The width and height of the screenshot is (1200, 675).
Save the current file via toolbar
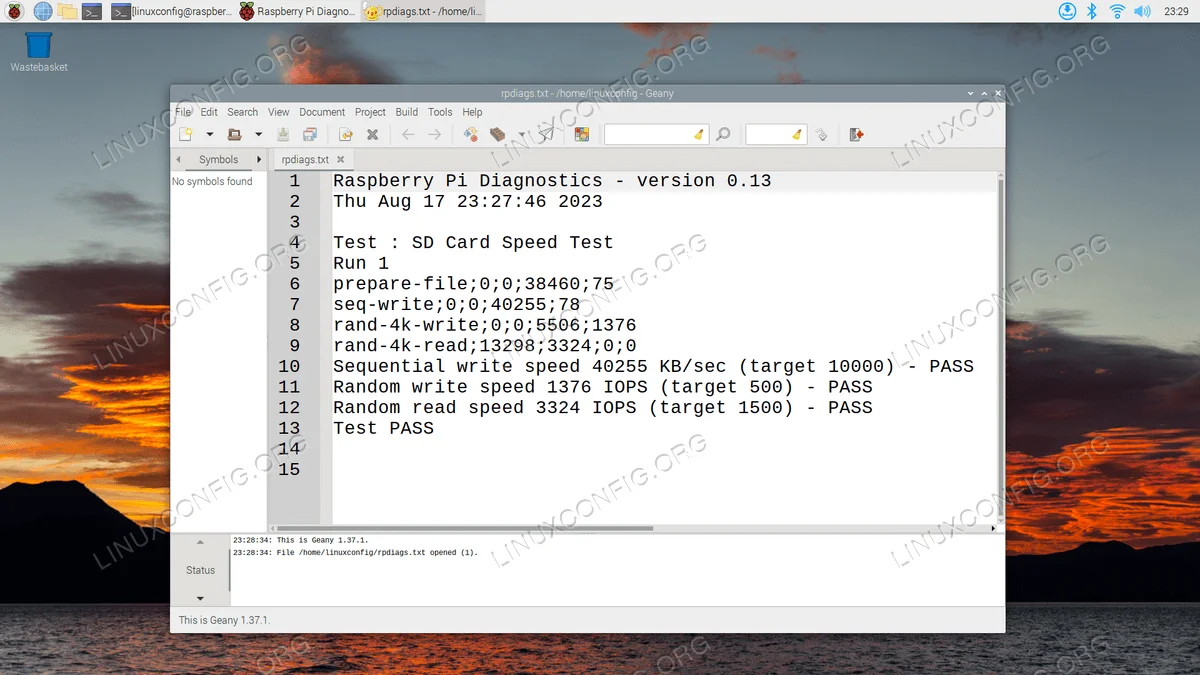[x=283, y=134]
